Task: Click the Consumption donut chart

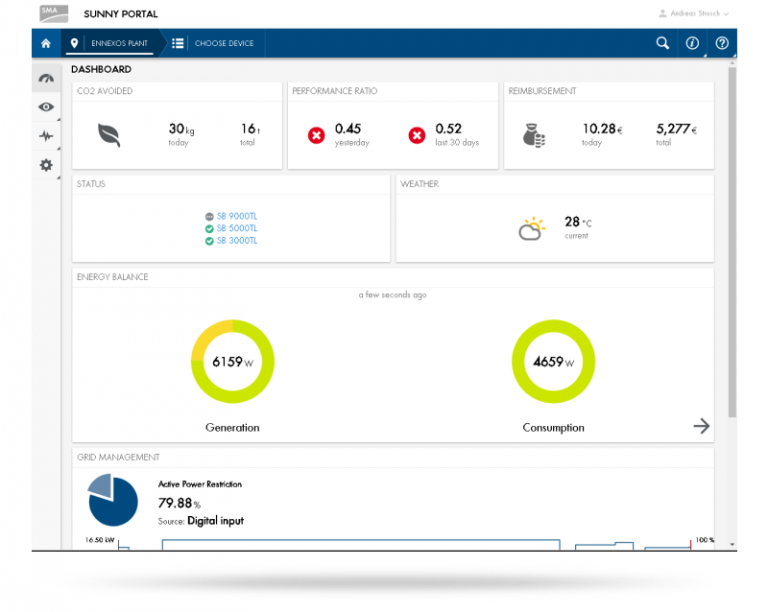Action: tap(553, 361)
